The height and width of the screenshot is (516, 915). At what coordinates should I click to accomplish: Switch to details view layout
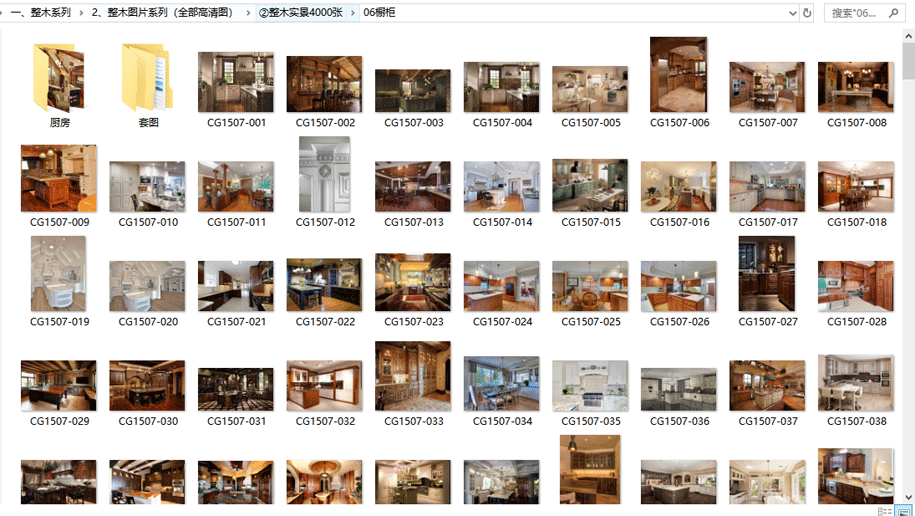(885, 511)
